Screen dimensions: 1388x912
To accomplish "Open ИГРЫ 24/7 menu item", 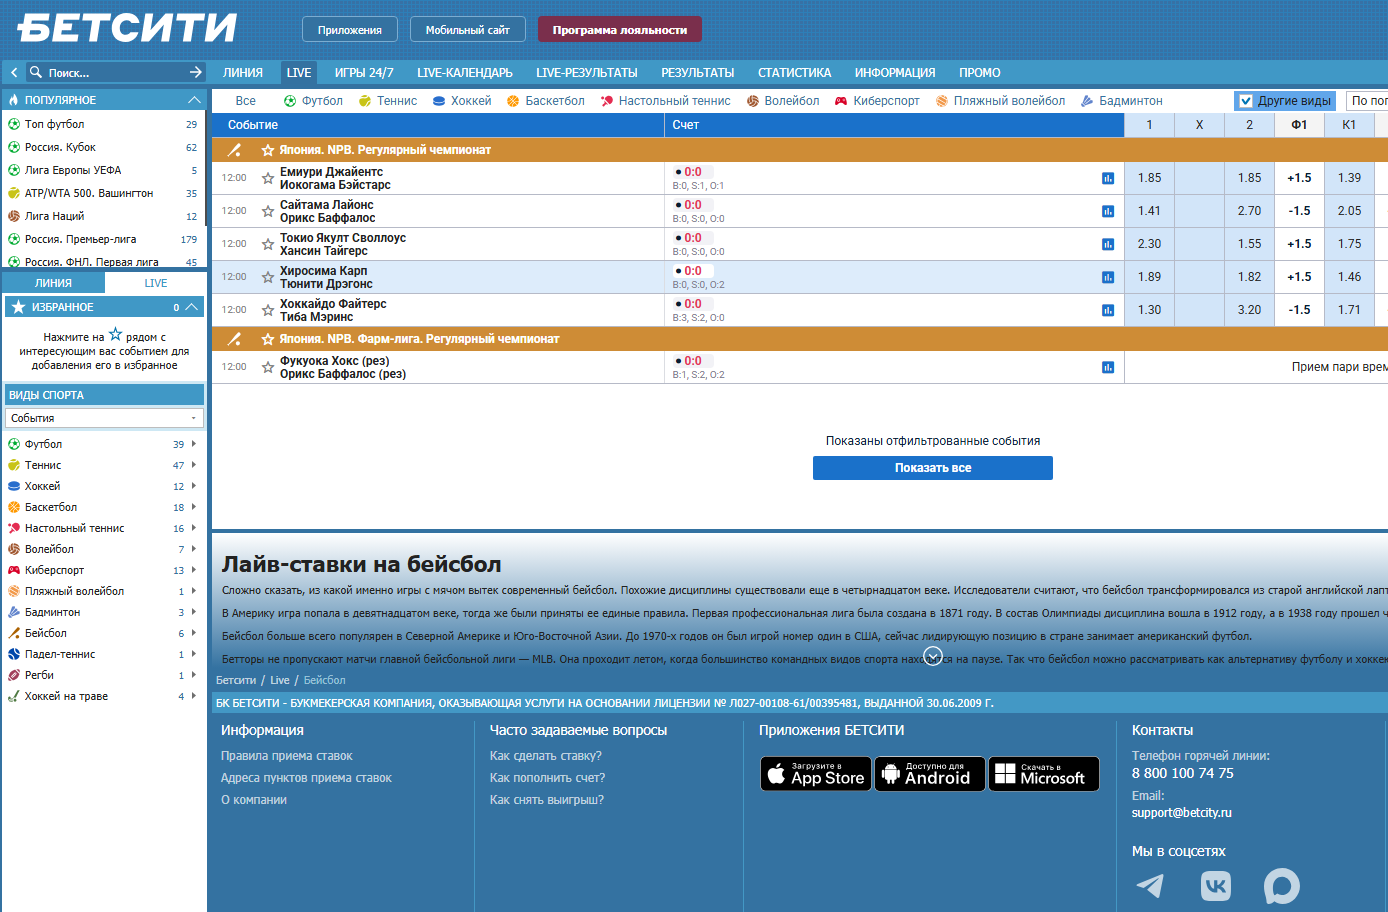I will [x=364, y=73].
